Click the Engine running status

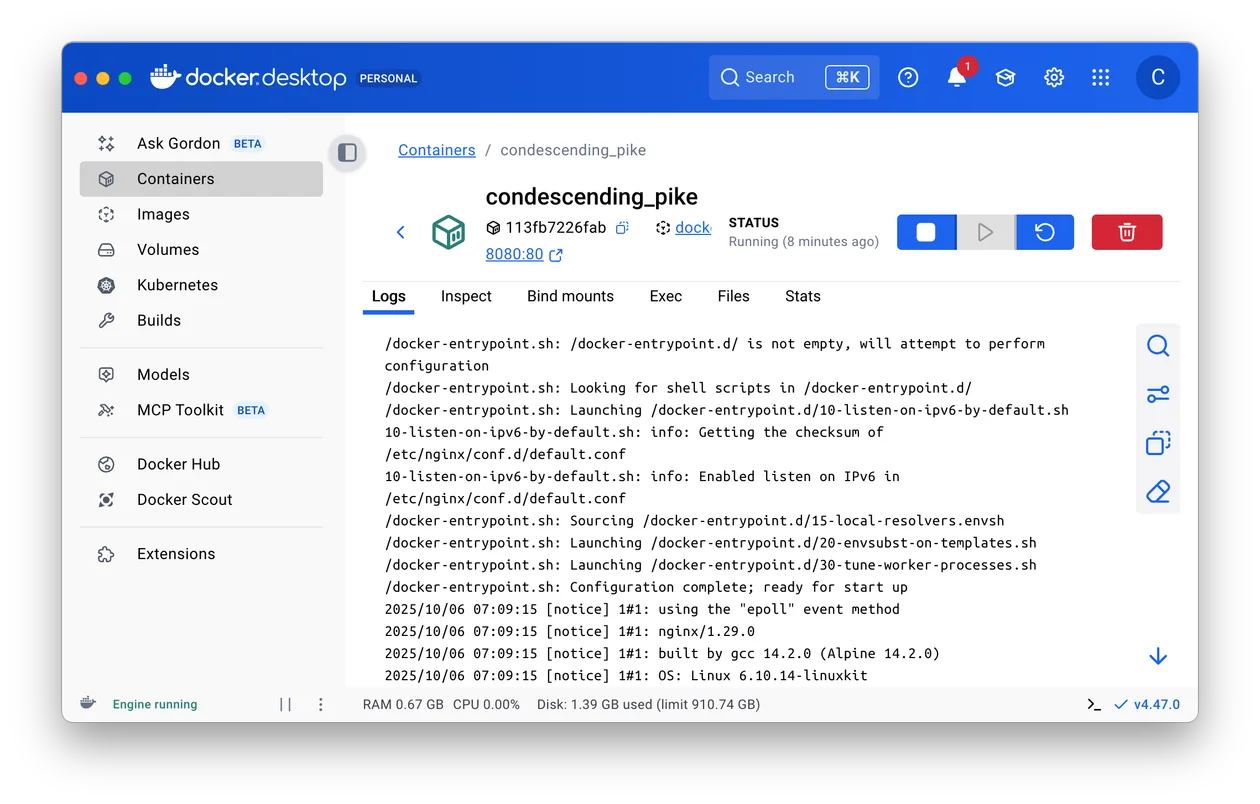pyautogui.click(x=155, y=704)
